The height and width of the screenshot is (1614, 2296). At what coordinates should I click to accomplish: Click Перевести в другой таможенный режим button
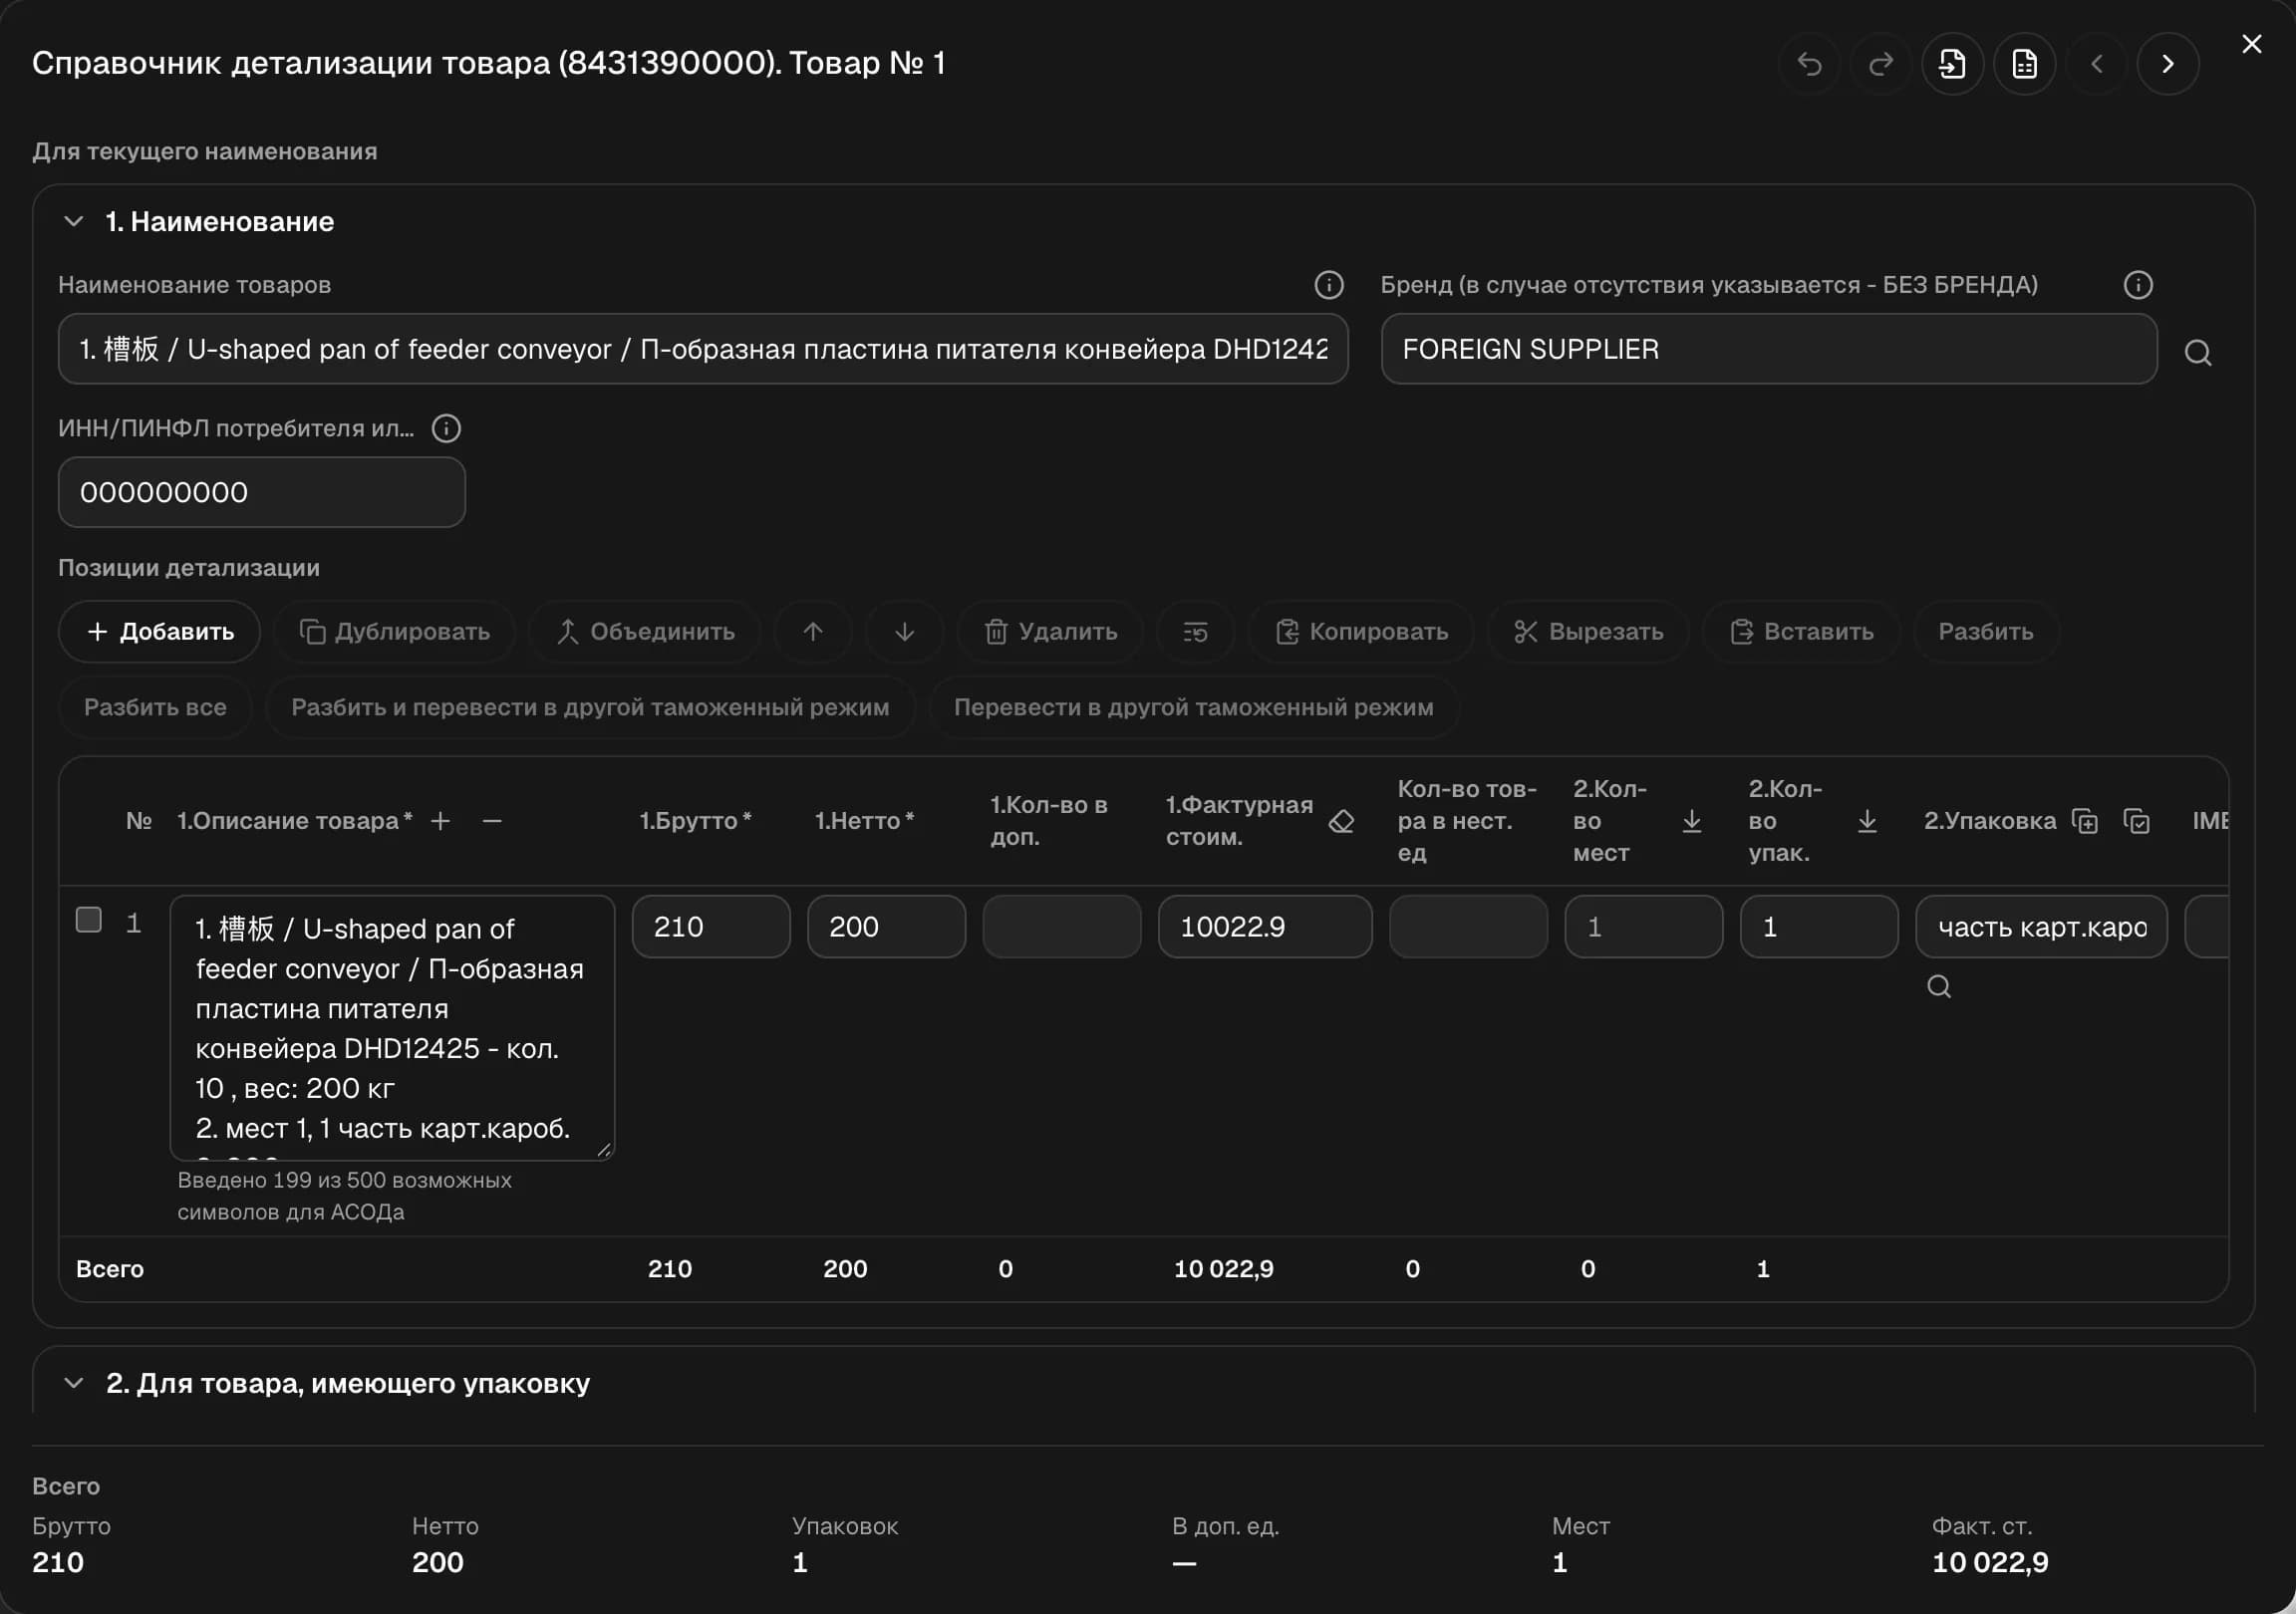pos(1194,707)
